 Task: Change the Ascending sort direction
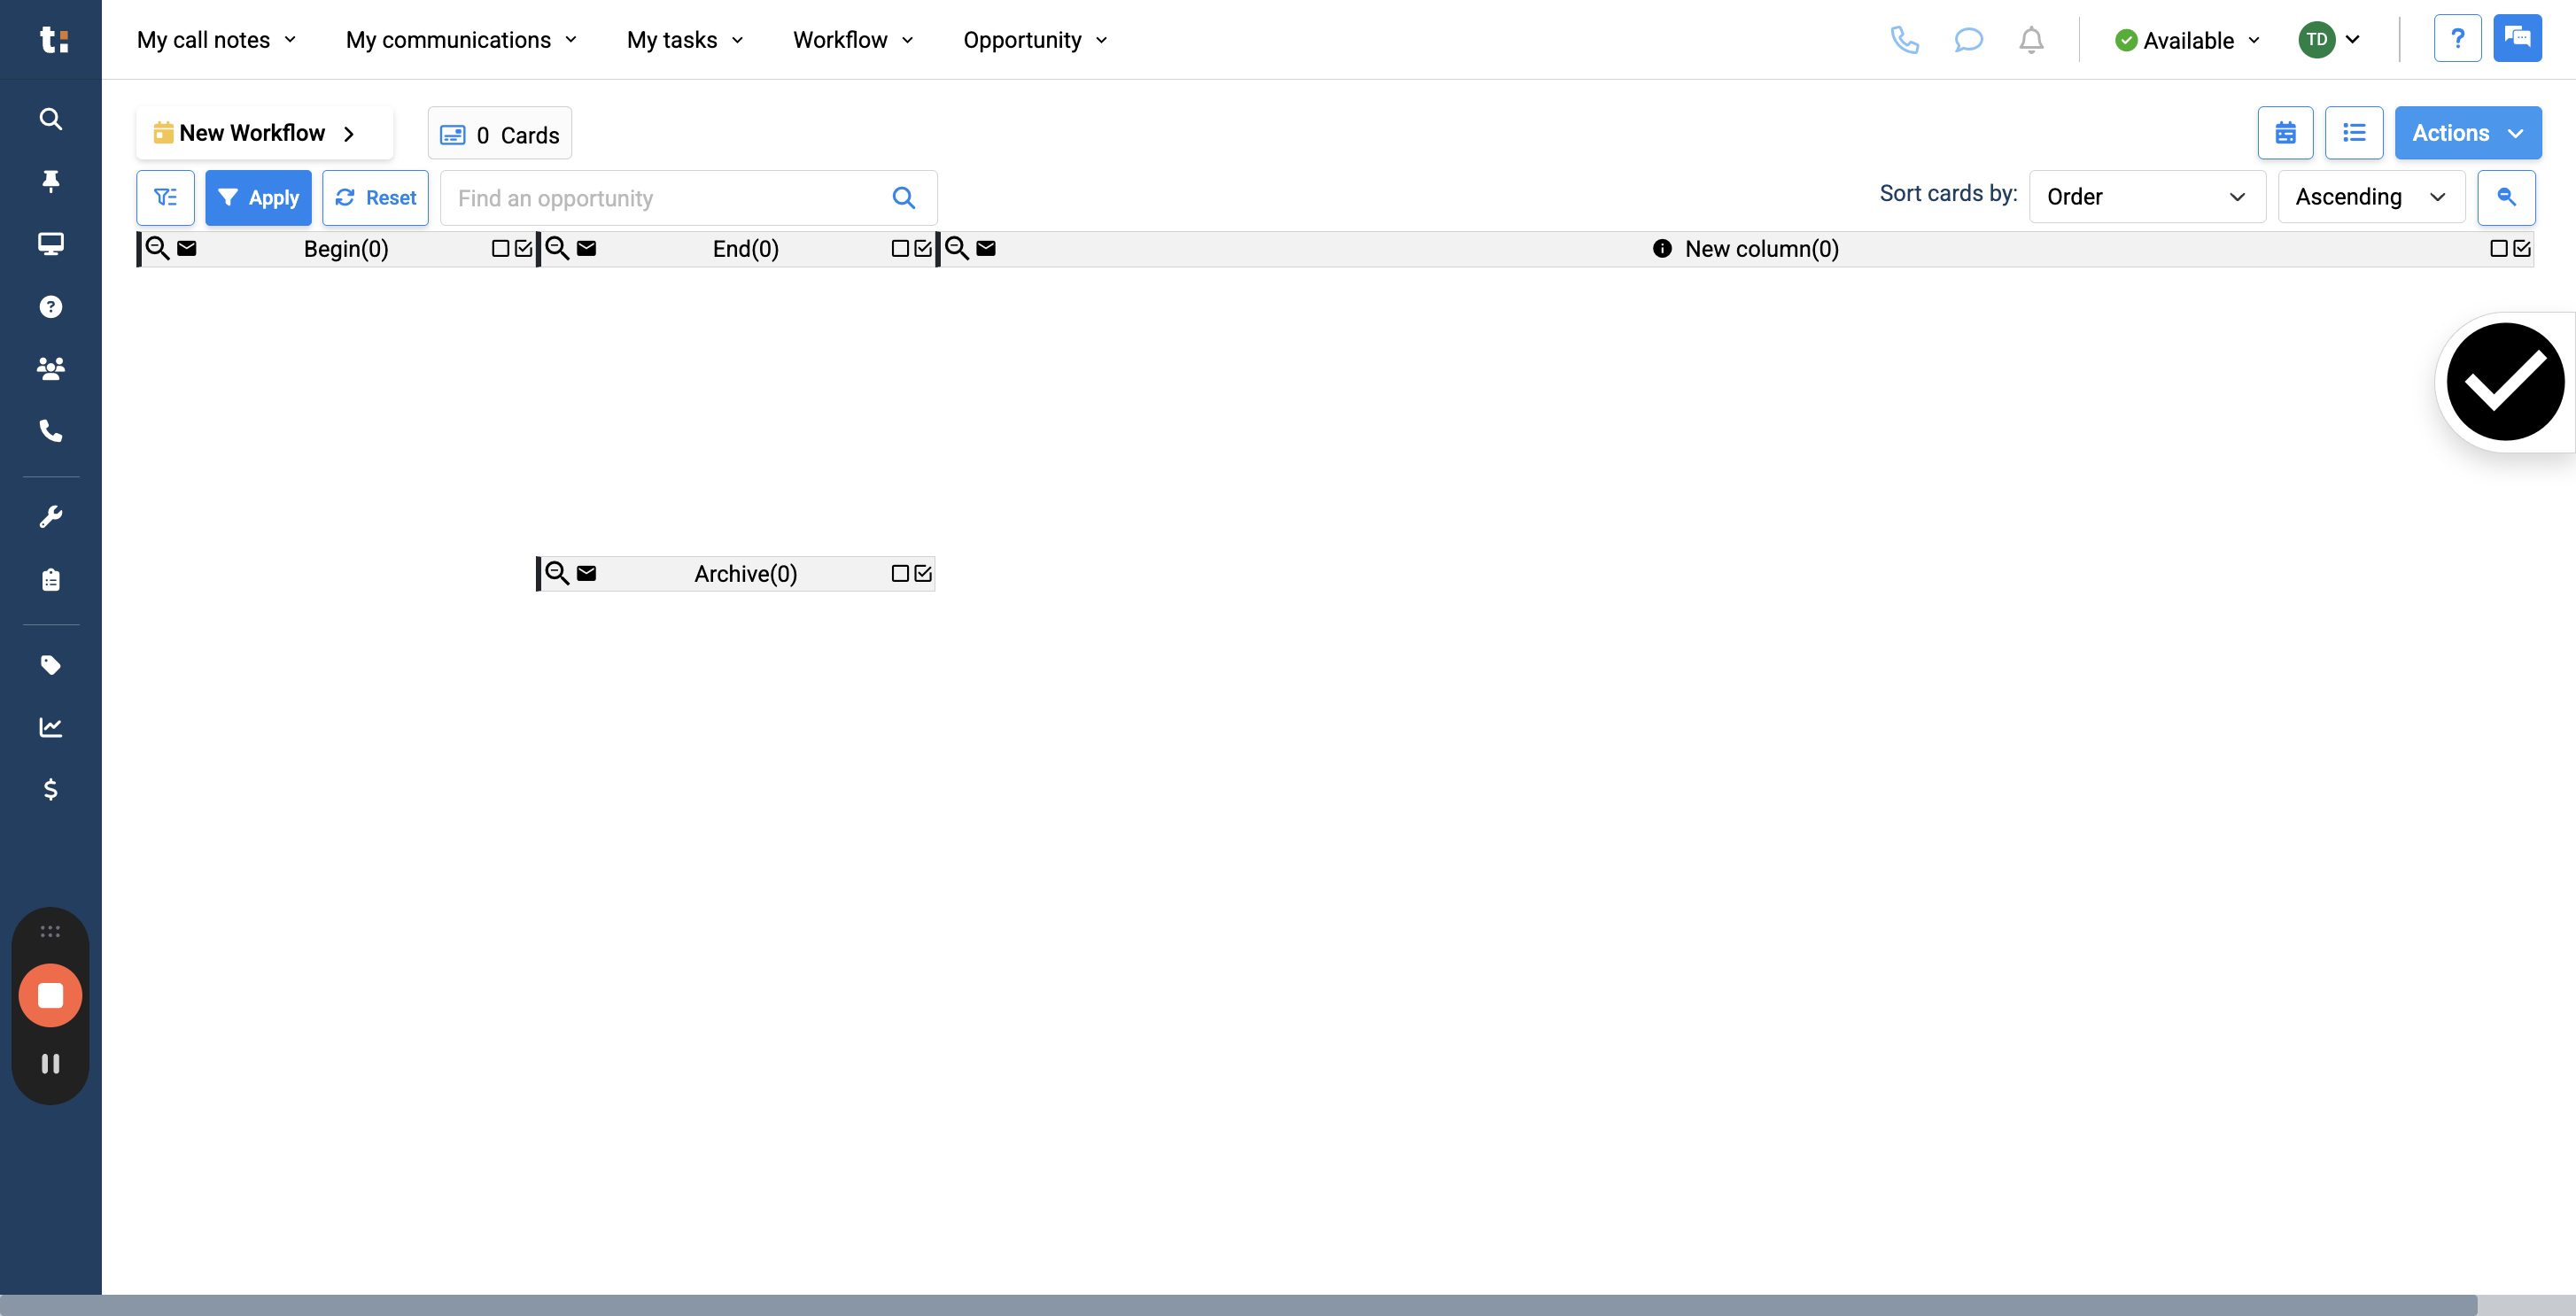coord(2371,196)
